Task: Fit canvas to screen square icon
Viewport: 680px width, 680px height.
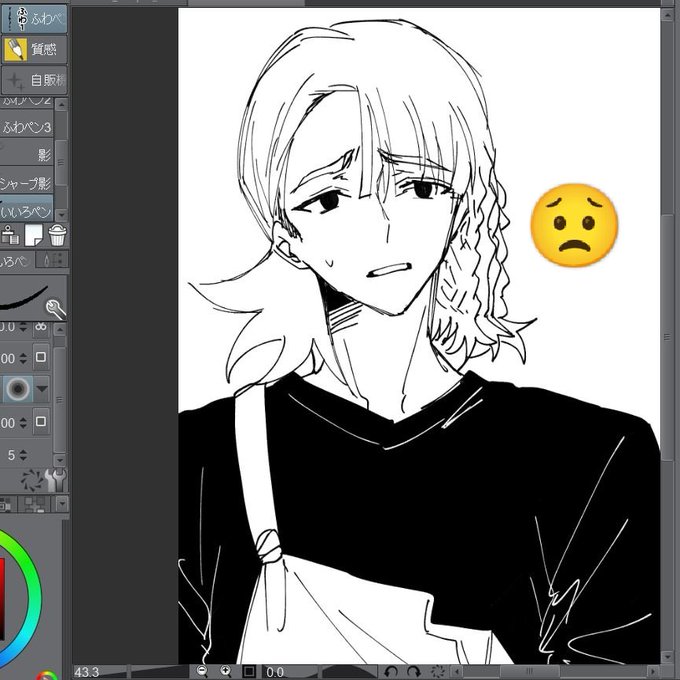Action: [248, 671]
